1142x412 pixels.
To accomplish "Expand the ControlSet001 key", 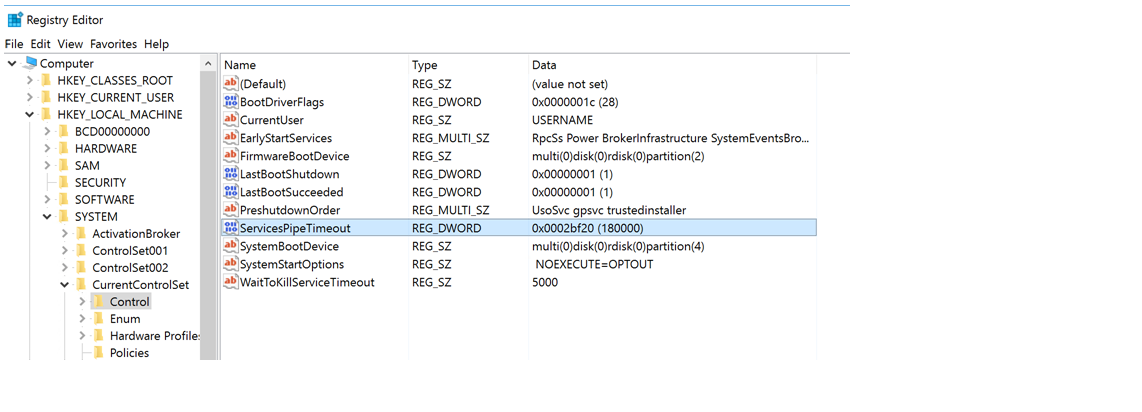I will [x=65, y=250].
